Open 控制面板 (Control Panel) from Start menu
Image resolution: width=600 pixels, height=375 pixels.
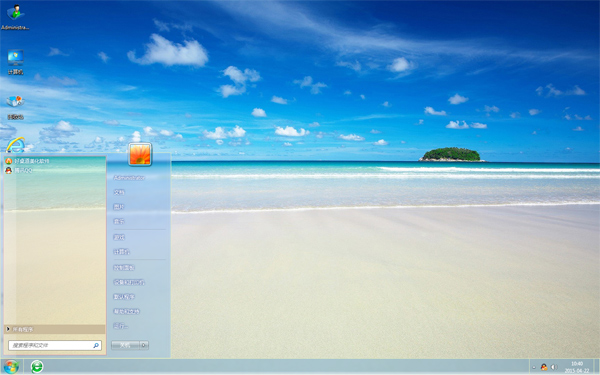(124, 267)
